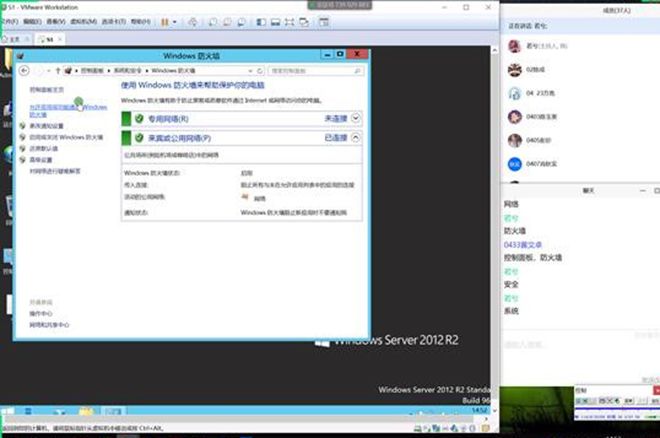Open the VMware Edit menu
Screen dimensions: 660x438
pyautogui.click(x=32, y=21)
